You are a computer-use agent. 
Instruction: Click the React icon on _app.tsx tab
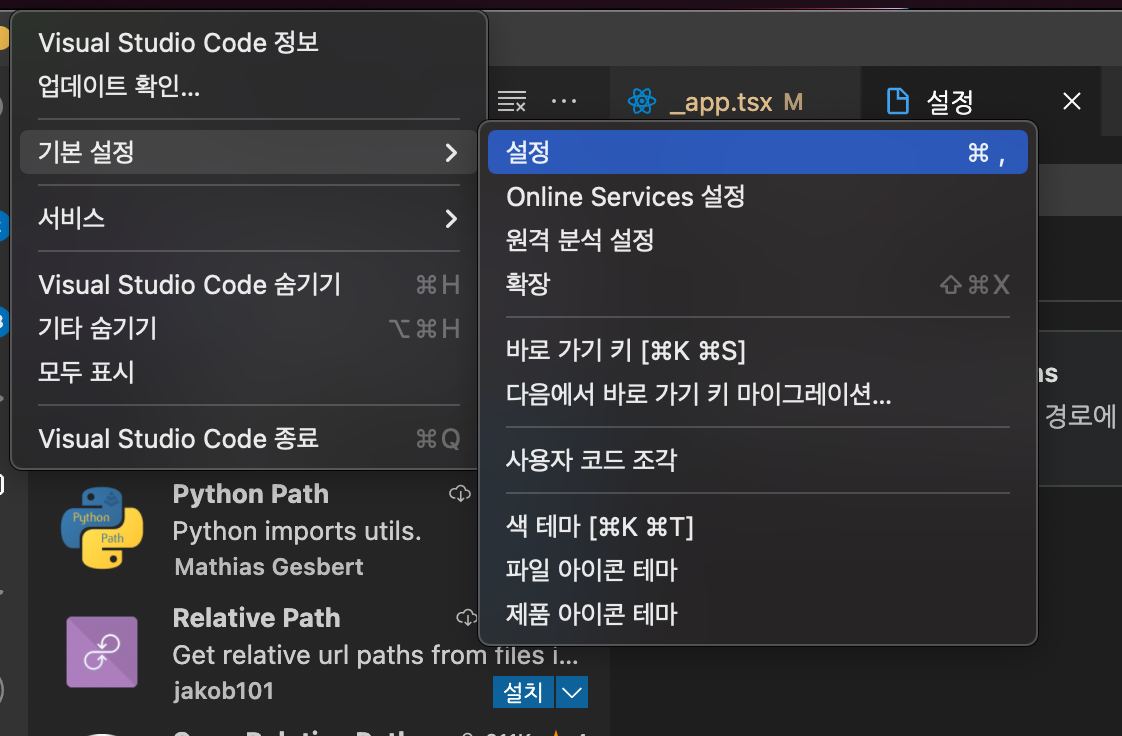tap(642, 102)
